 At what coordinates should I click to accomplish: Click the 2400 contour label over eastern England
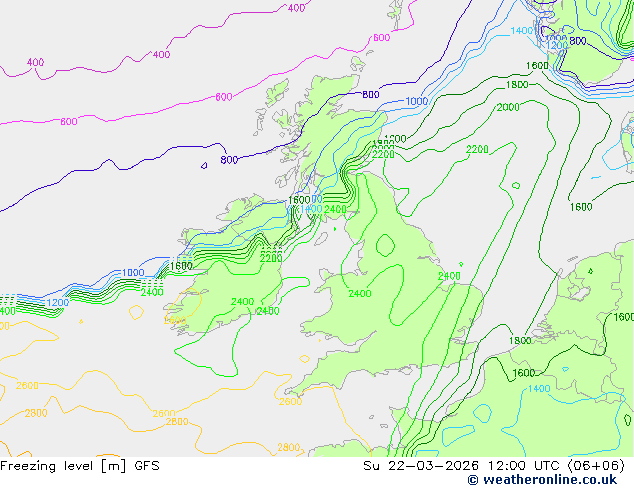point(449,276)
